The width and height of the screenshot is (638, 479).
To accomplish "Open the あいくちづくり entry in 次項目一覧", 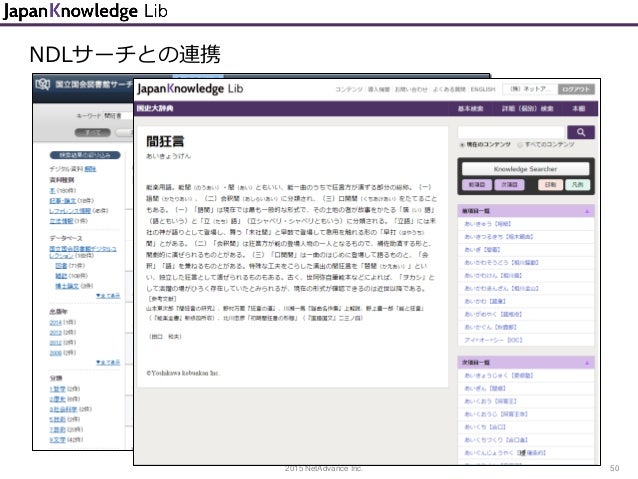I will [x=496, y=440].
